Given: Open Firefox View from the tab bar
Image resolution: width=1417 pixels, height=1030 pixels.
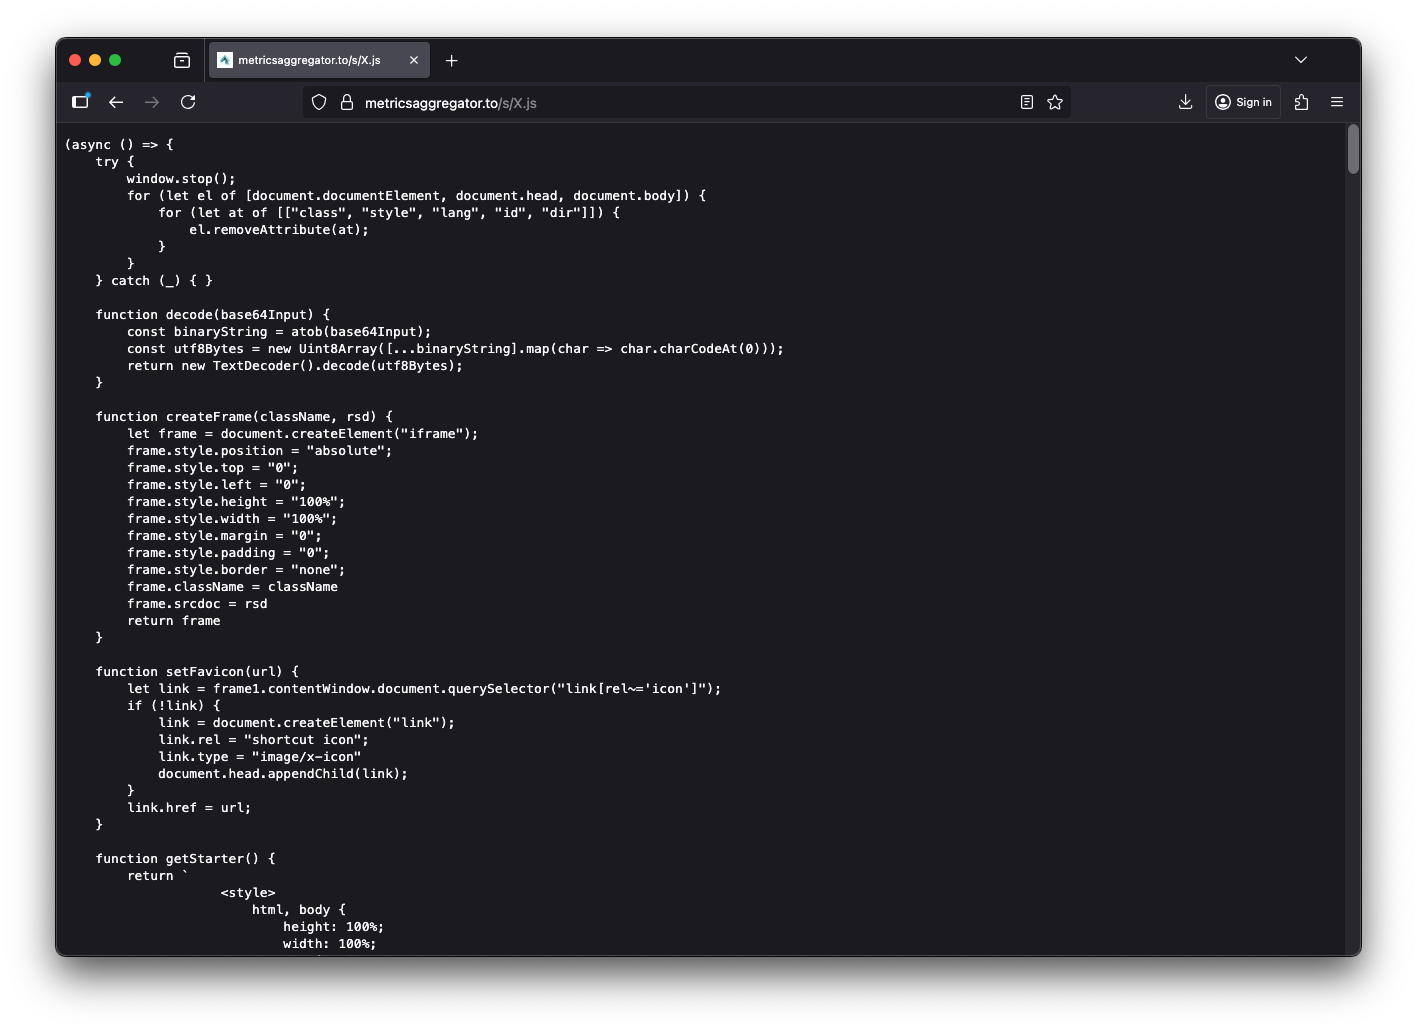Looking at the screenshot, I should [181, 61].
